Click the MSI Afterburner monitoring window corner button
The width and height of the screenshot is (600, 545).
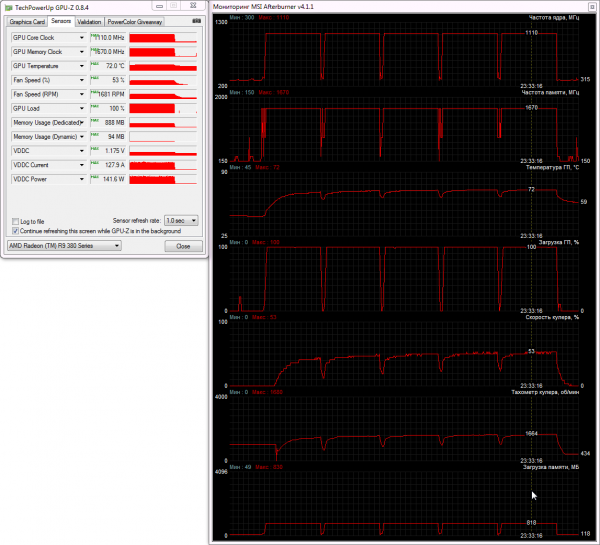(592, 7)
